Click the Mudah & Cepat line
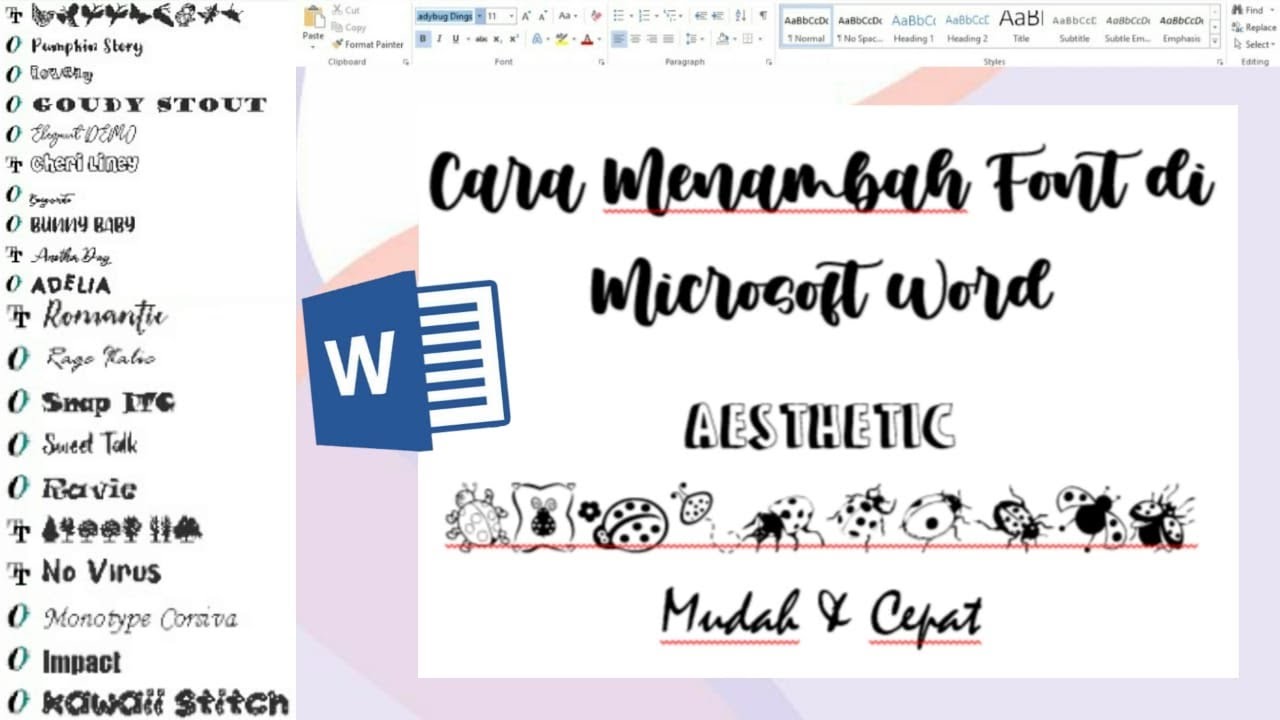1280x720 pixels. (x=822, y=615)
